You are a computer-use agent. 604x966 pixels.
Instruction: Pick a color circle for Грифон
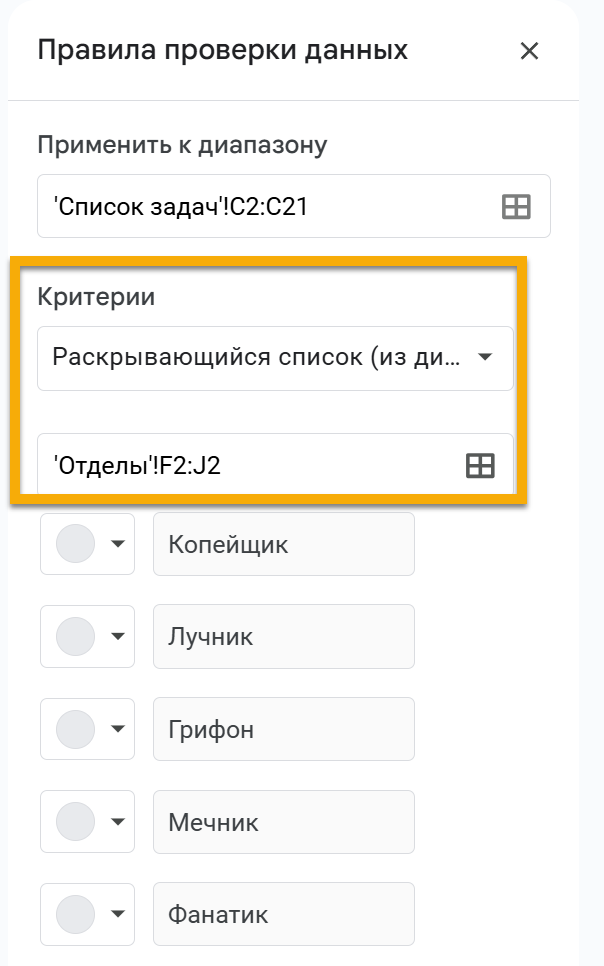pyautogui.click(x=75, y=728)
